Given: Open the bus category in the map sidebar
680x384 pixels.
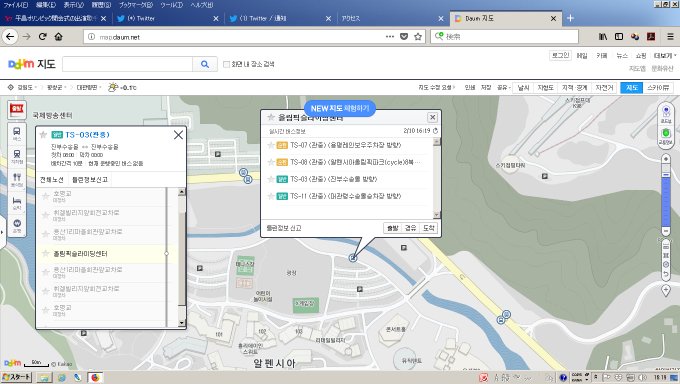Looking at the screenshot, I should click(16, 133).
